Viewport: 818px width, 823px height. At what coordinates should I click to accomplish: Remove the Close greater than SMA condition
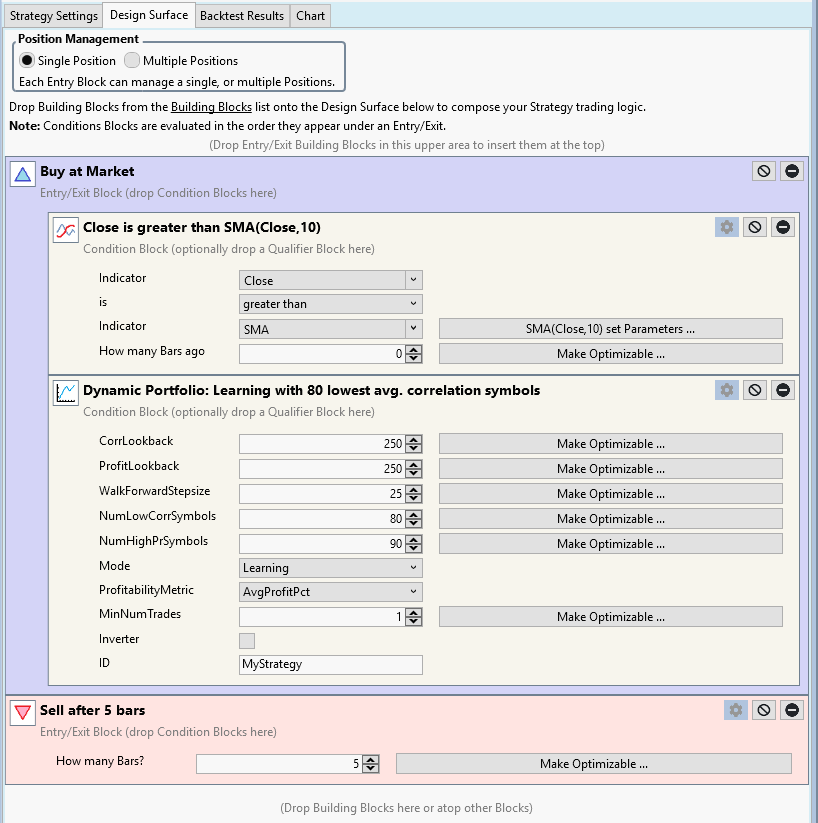click(783, 227)
